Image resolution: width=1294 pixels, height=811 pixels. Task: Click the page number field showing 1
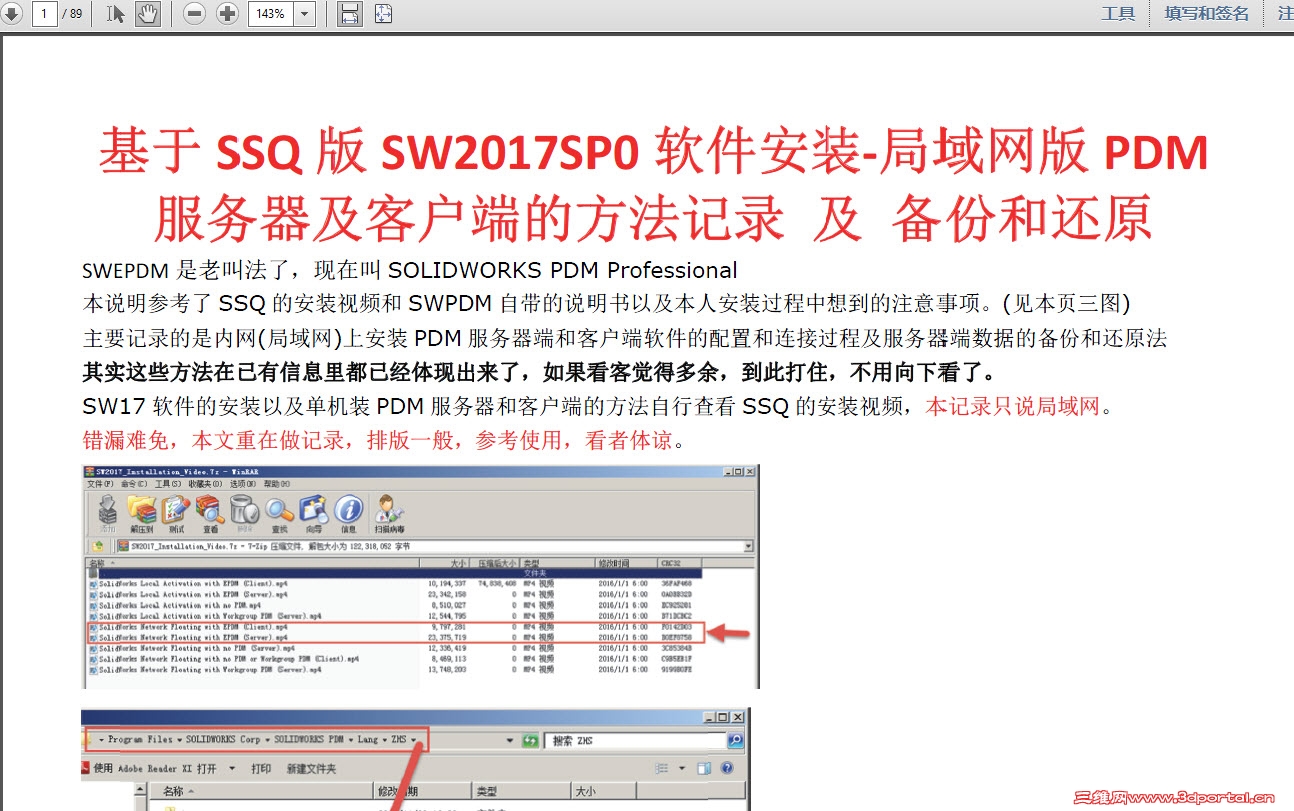point(45,14)
